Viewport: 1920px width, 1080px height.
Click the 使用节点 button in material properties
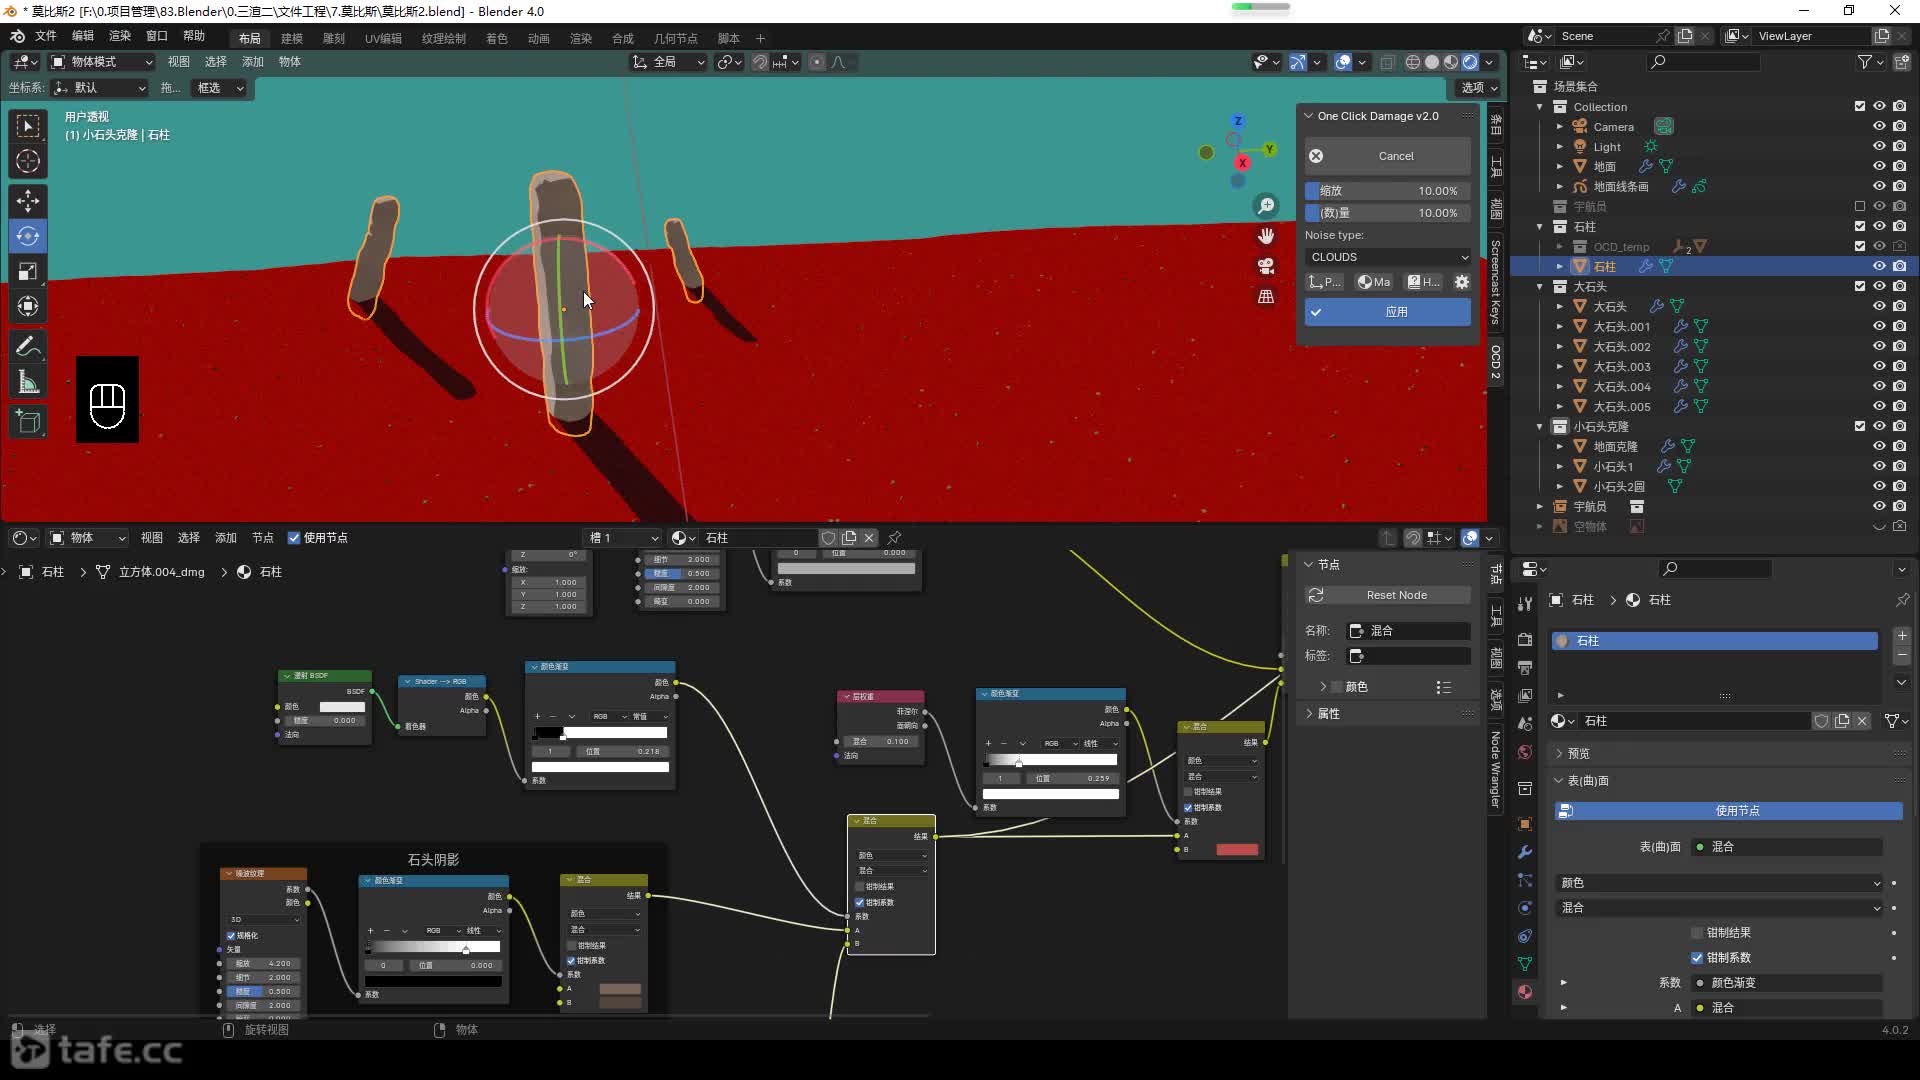coord(1728,811)
